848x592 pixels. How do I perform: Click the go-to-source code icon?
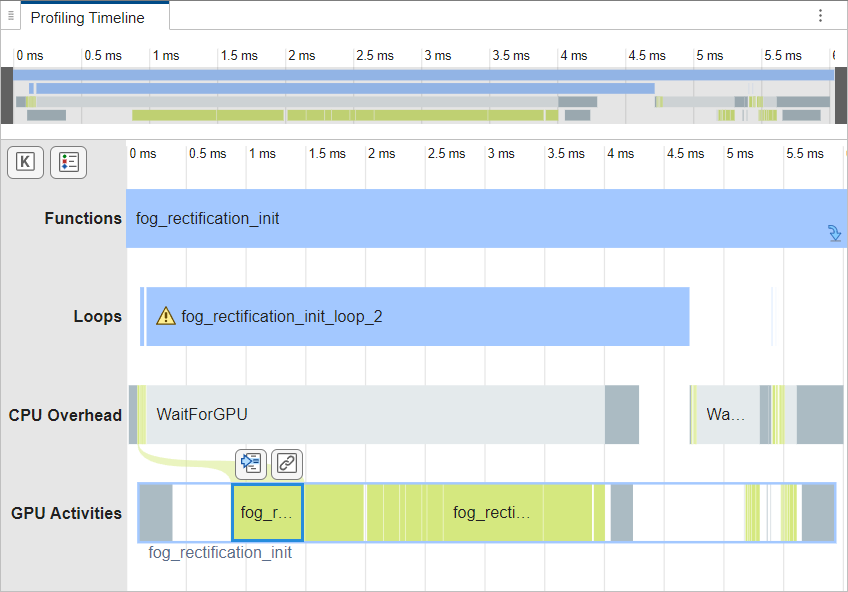(250, 463)
